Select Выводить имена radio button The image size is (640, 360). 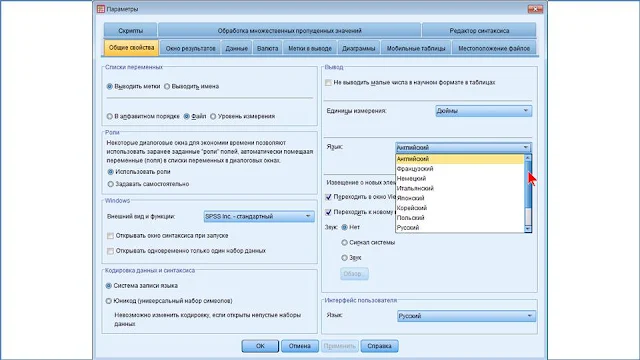(x=167, y=87)
